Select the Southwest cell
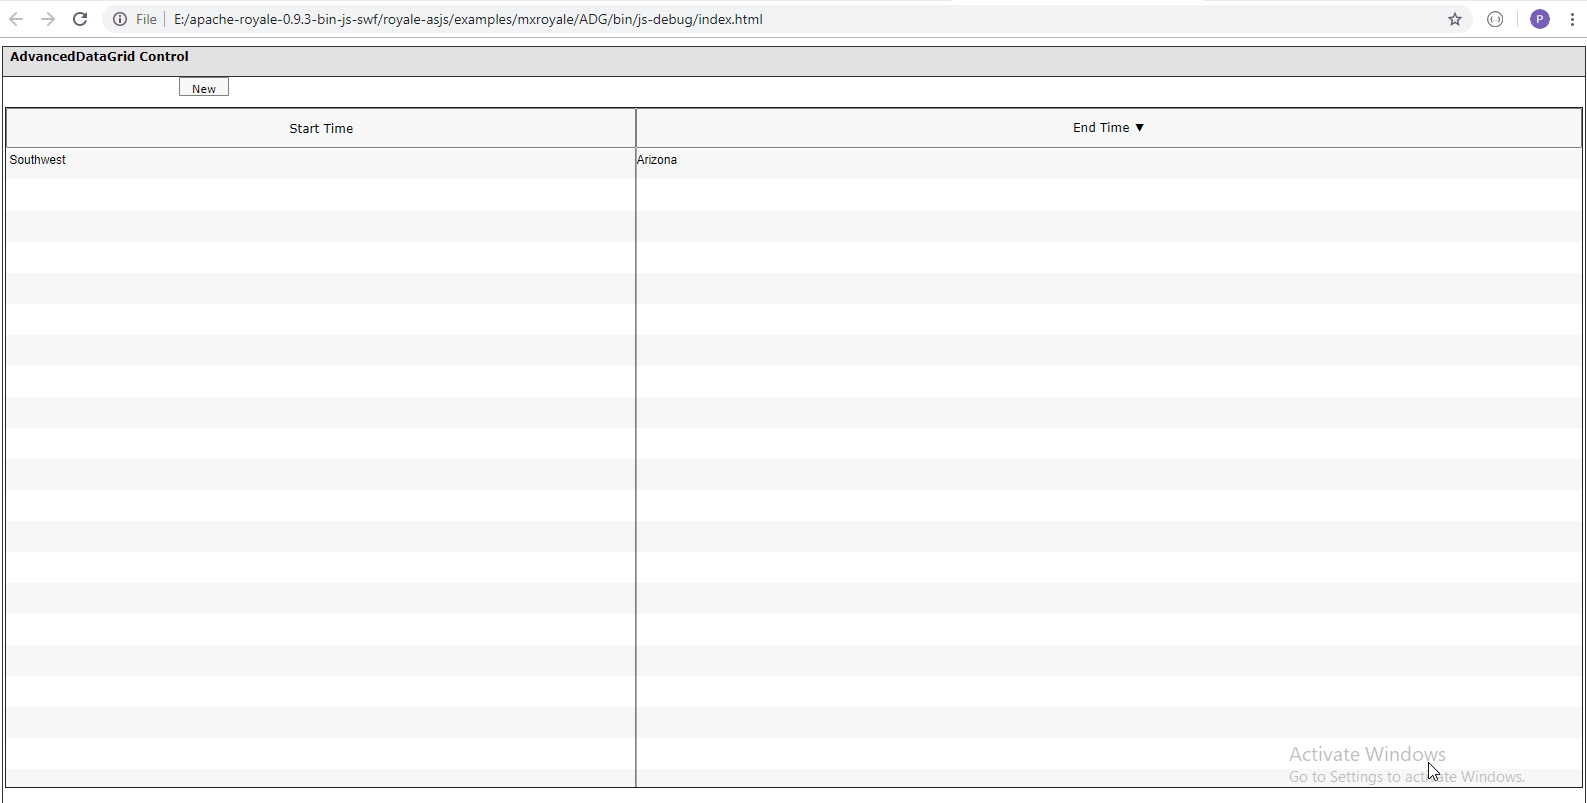 click(321, 160)
